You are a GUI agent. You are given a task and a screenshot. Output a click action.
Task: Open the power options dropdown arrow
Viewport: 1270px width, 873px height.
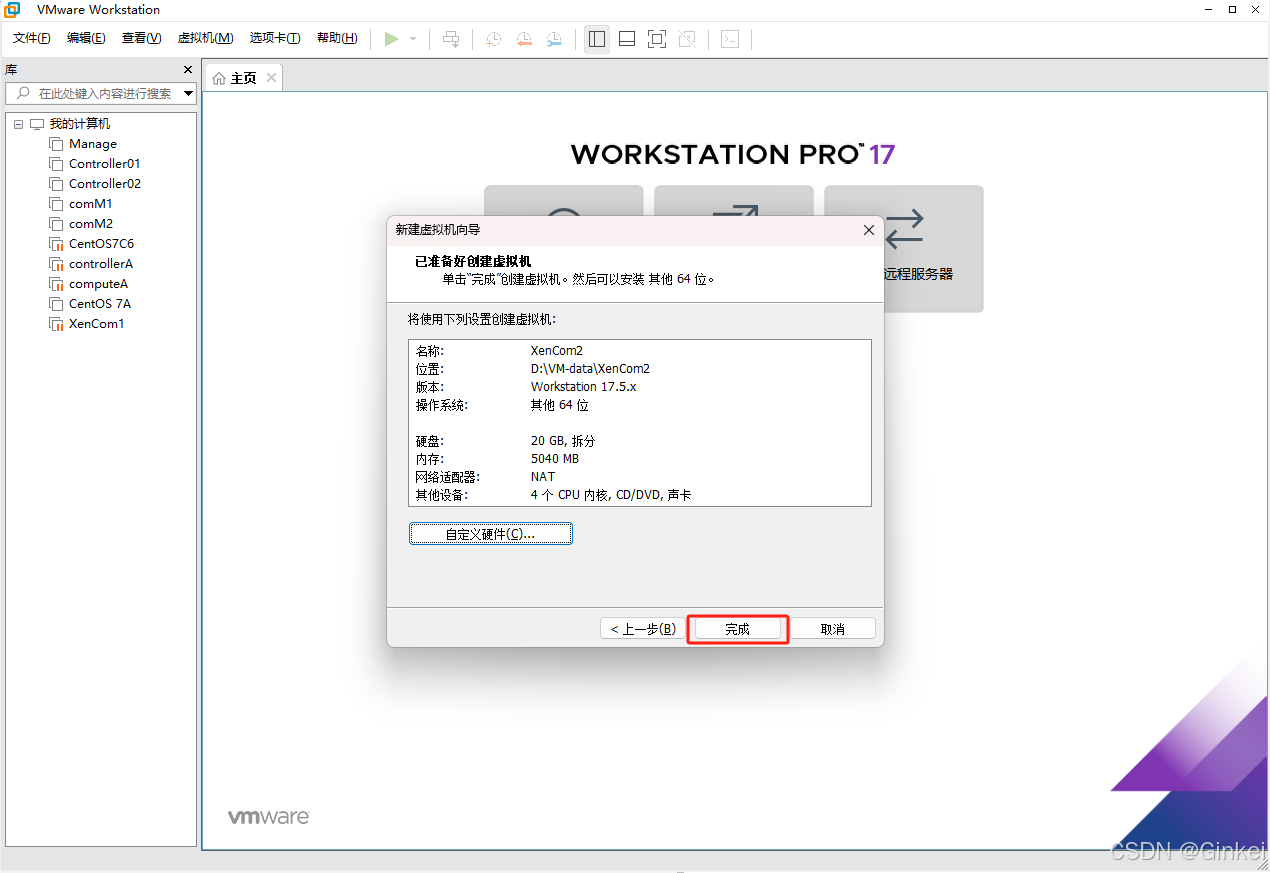413,39
